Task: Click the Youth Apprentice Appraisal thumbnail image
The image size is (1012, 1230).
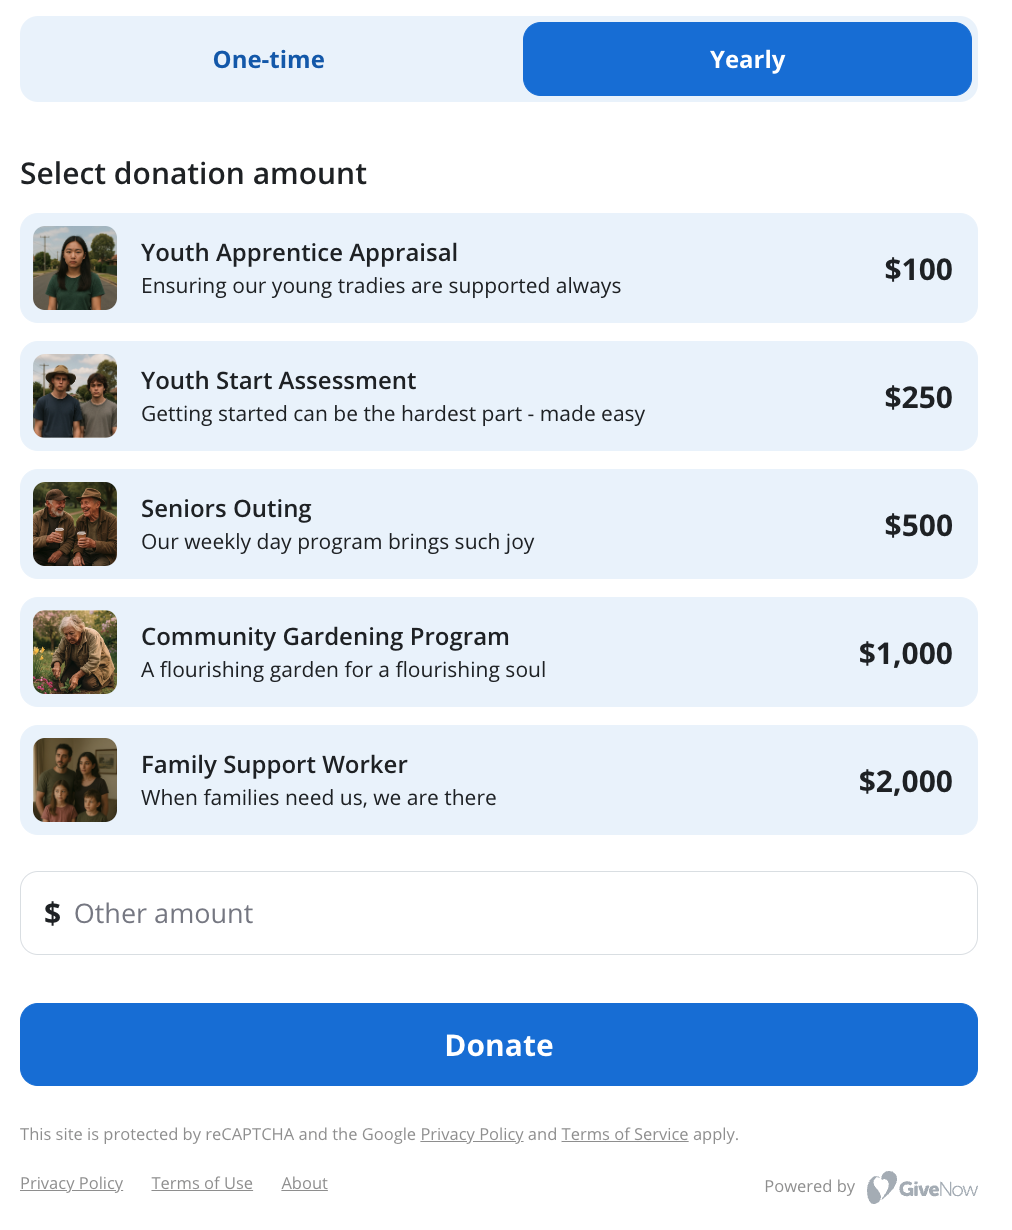Action: click(75, 268)
